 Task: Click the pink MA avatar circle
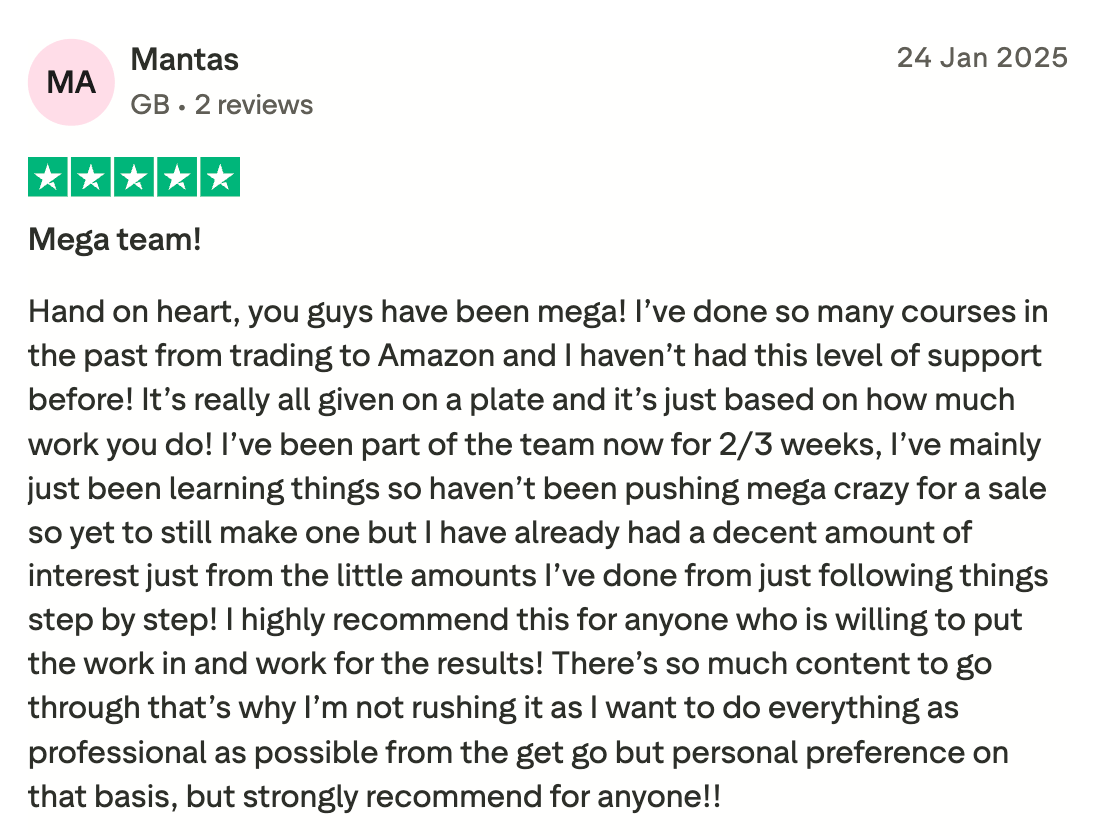pos(71,82)
